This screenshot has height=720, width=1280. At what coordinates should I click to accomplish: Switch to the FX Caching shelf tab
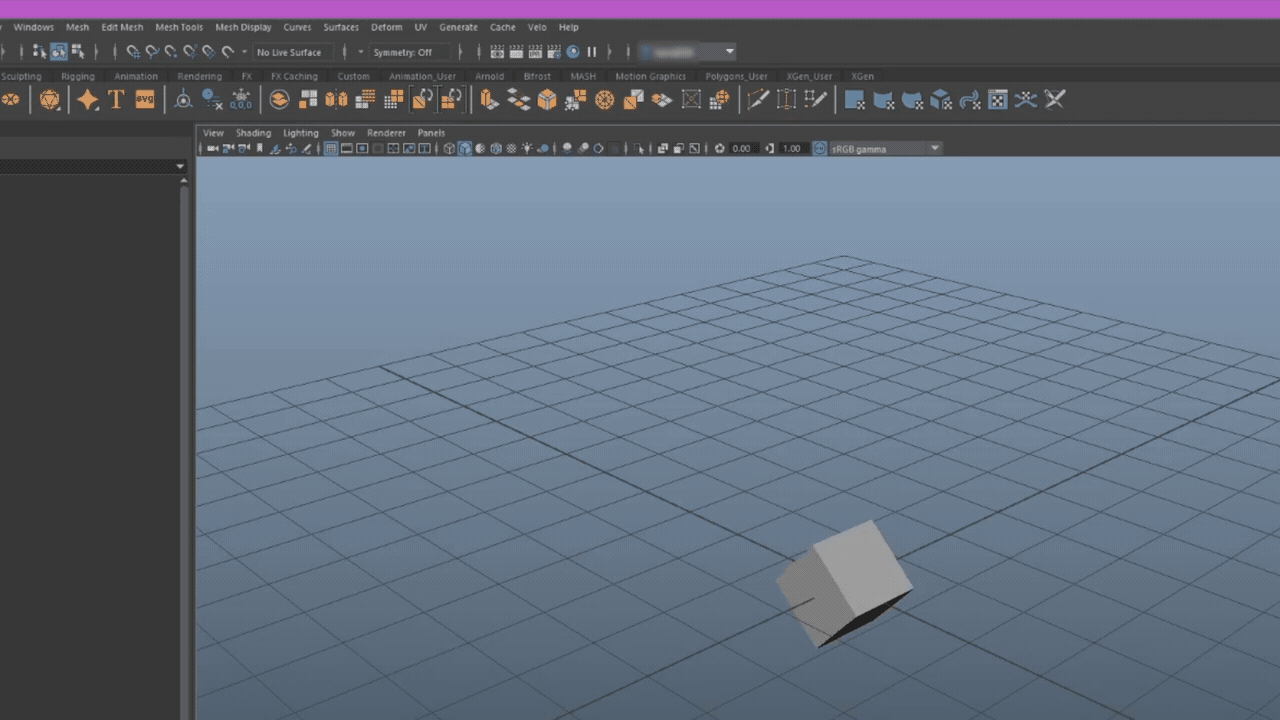[294, 76]
